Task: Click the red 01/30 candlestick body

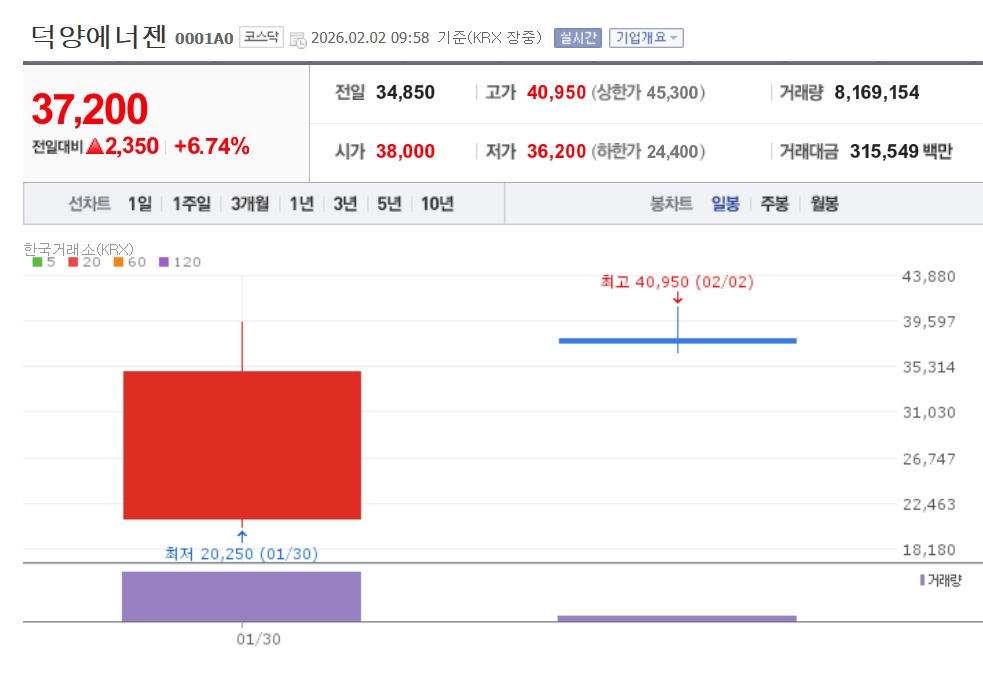Action: tap(242, 445)
